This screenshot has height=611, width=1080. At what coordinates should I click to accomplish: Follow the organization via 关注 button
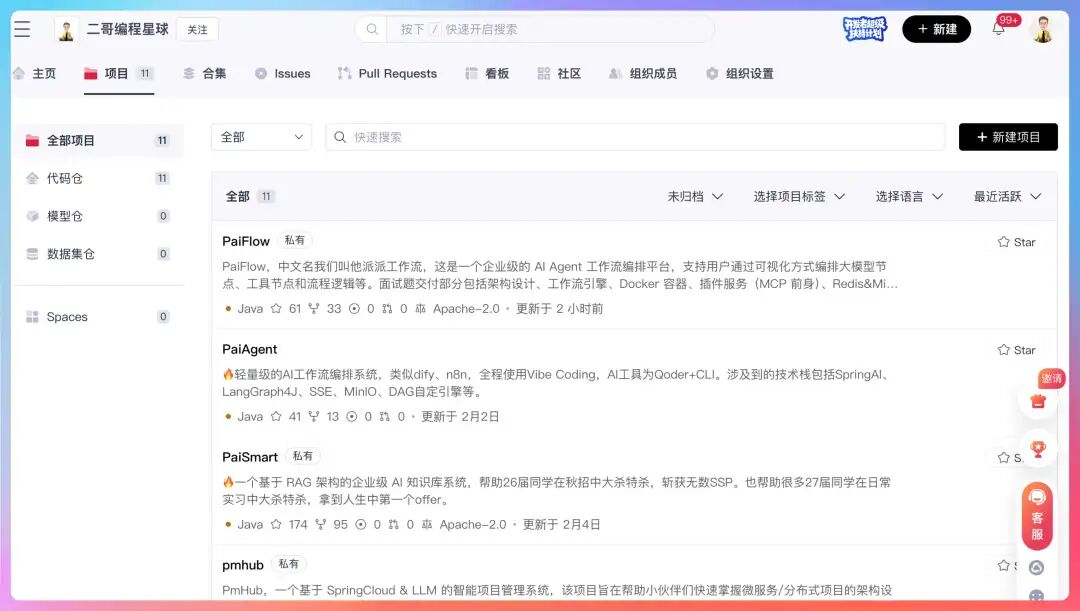pyautogui.click(x=197, y=29)
